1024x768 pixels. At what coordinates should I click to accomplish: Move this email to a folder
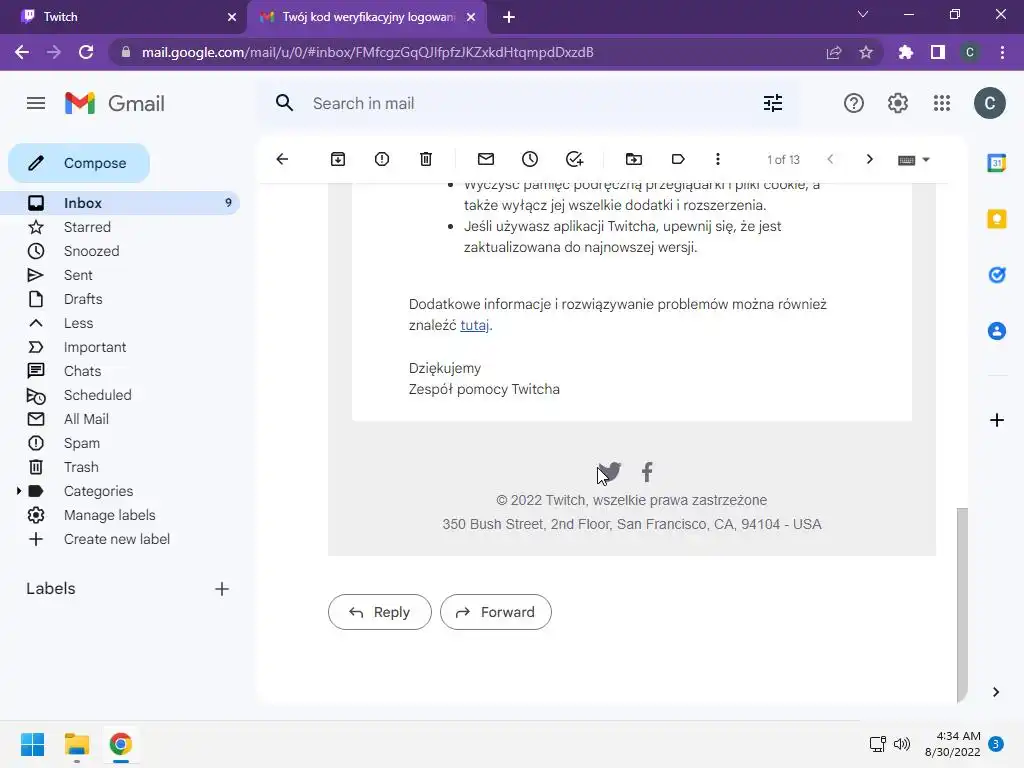(633, 159)
